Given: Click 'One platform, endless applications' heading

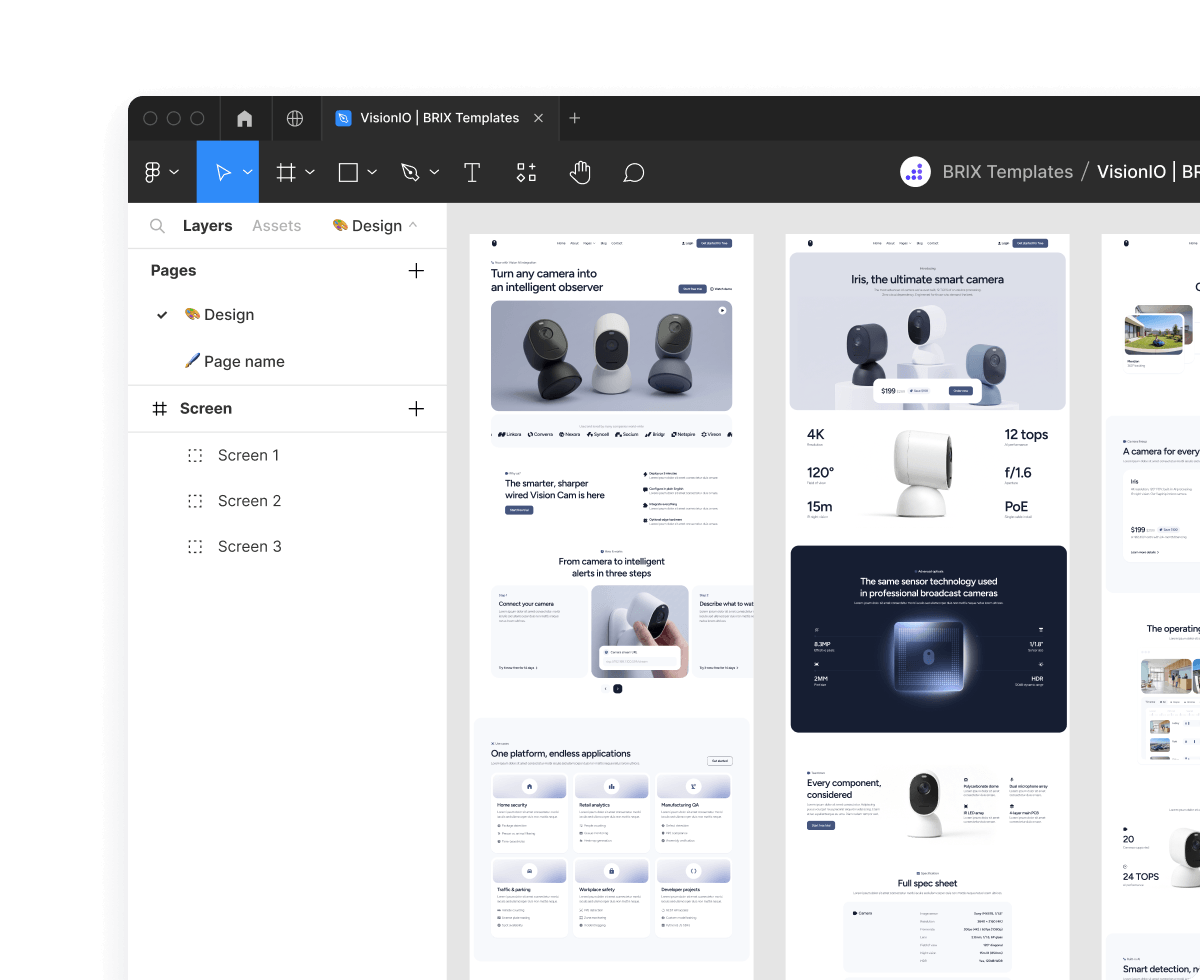Looking at the screenshot, I should coord(561,753).
